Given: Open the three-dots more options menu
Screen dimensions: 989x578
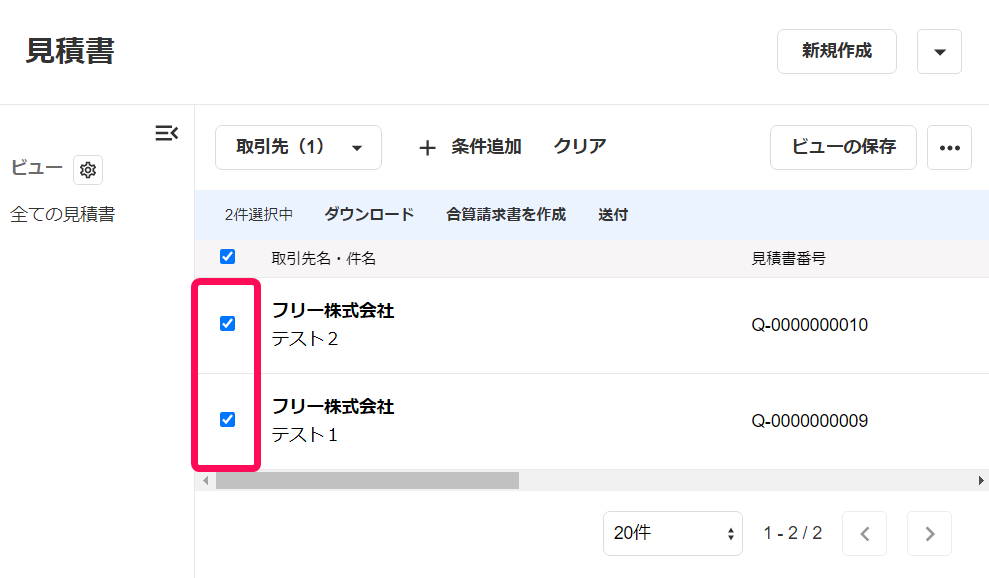Looking at the screenshot, I should 949,148.
